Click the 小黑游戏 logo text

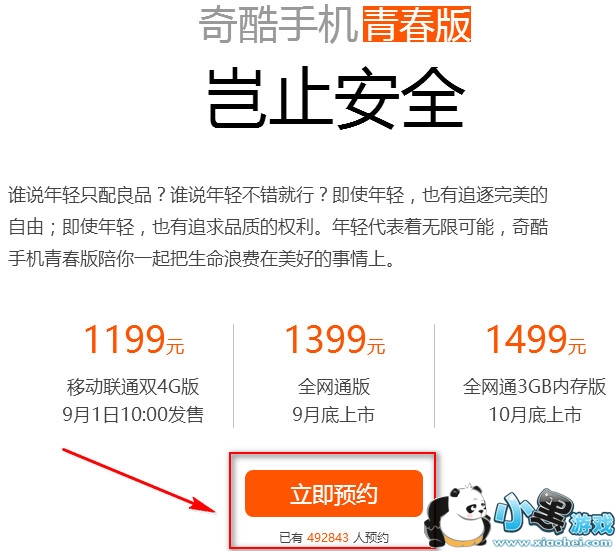pyautogui.click(x=554, y=513)
